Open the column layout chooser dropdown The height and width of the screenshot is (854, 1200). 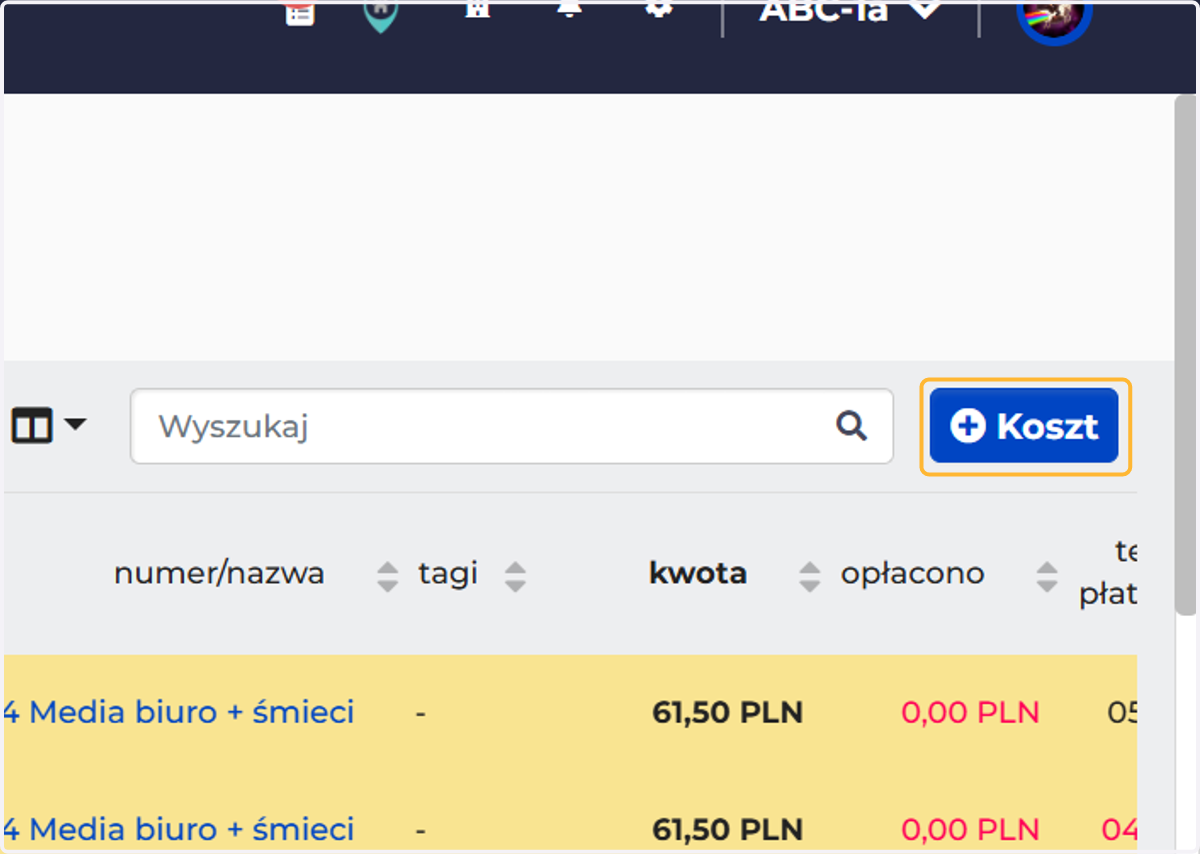tap(48, 426)
